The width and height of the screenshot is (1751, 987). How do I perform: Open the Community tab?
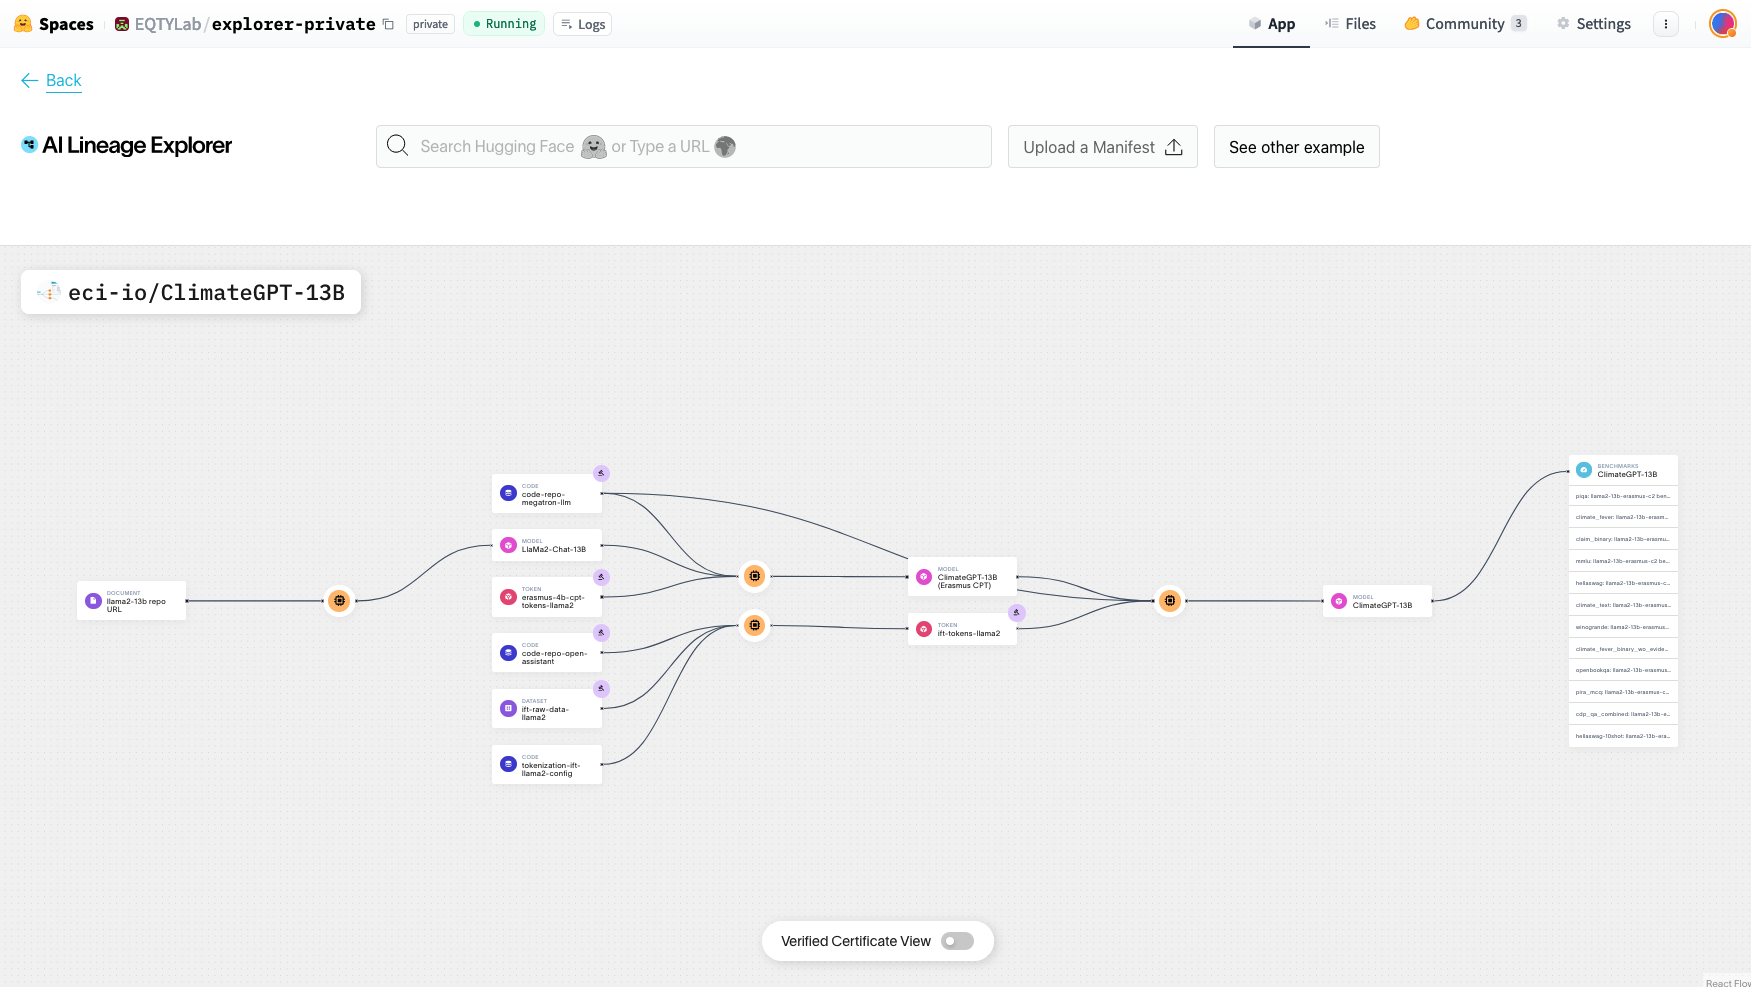point(1465,24)
